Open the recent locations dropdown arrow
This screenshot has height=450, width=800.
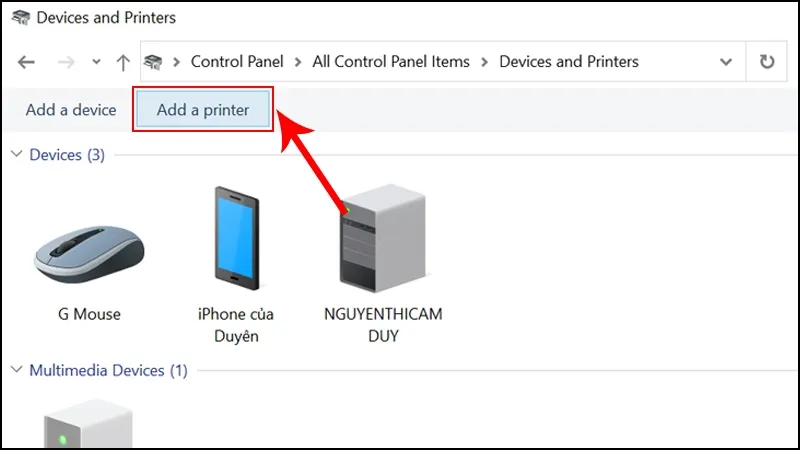[x=96, y=62]
